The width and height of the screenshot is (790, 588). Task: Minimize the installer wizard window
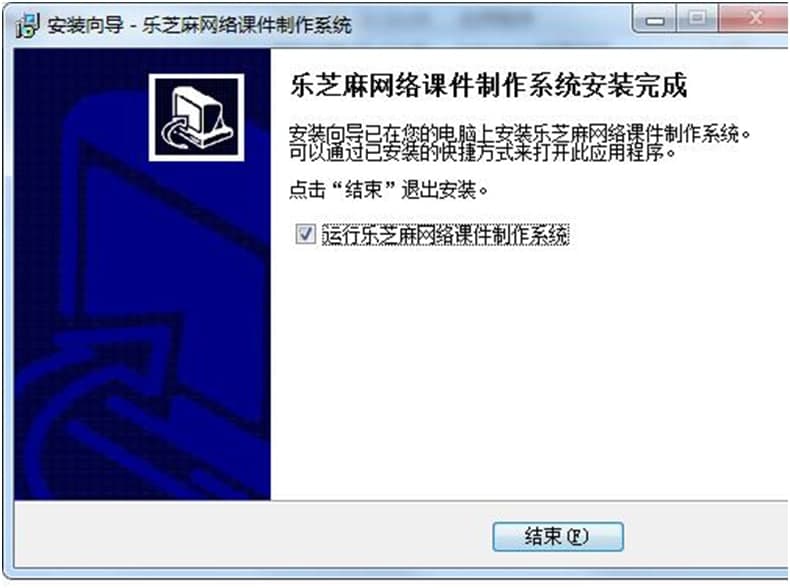pos(655,20)
